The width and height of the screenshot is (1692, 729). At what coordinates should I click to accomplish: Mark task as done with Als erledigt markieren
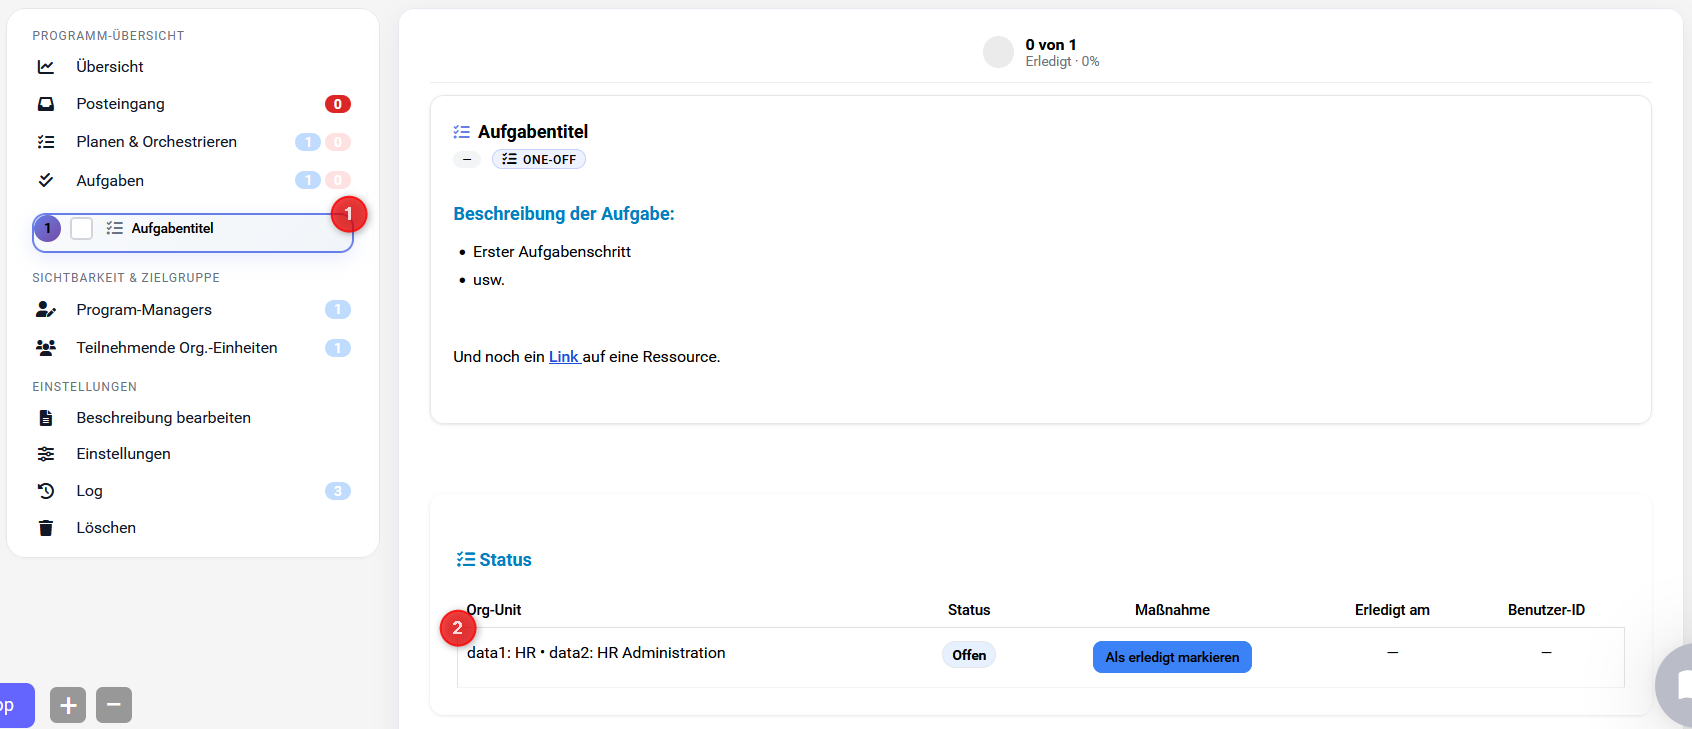coord(1171,657)
